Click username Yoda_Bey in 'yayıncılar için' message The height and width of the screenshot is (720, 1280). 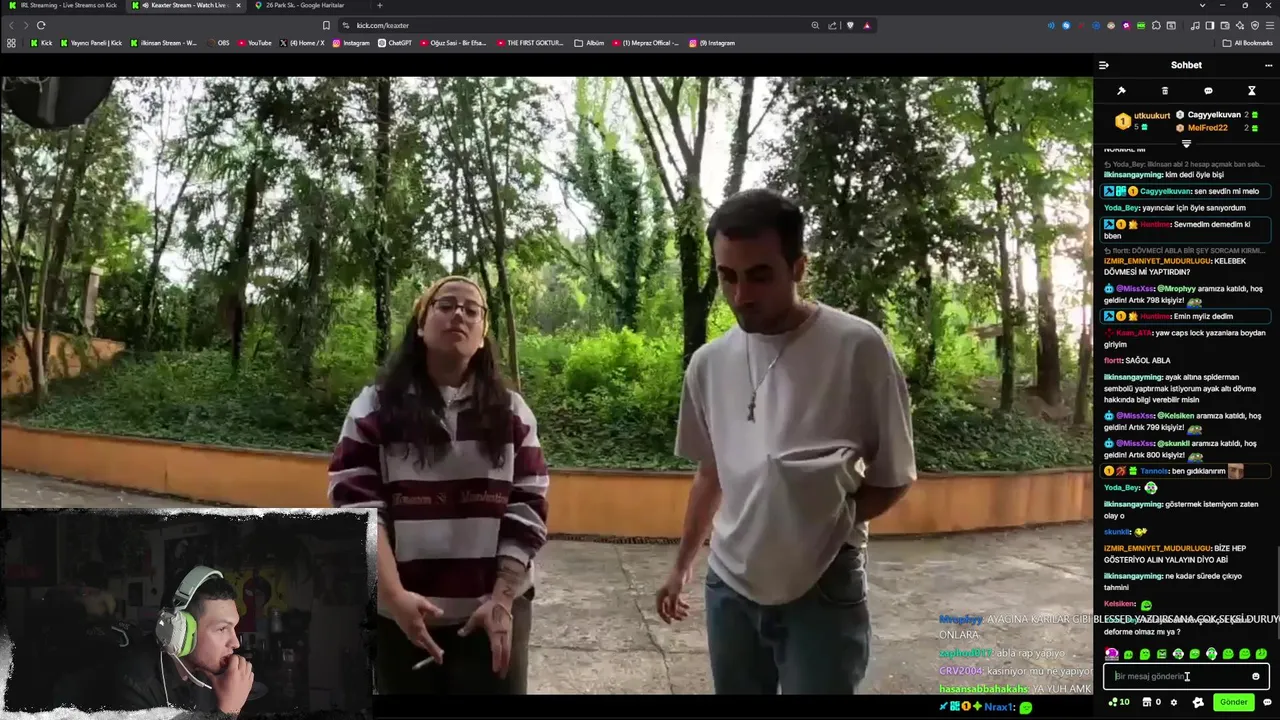[x=1121, y=208]
